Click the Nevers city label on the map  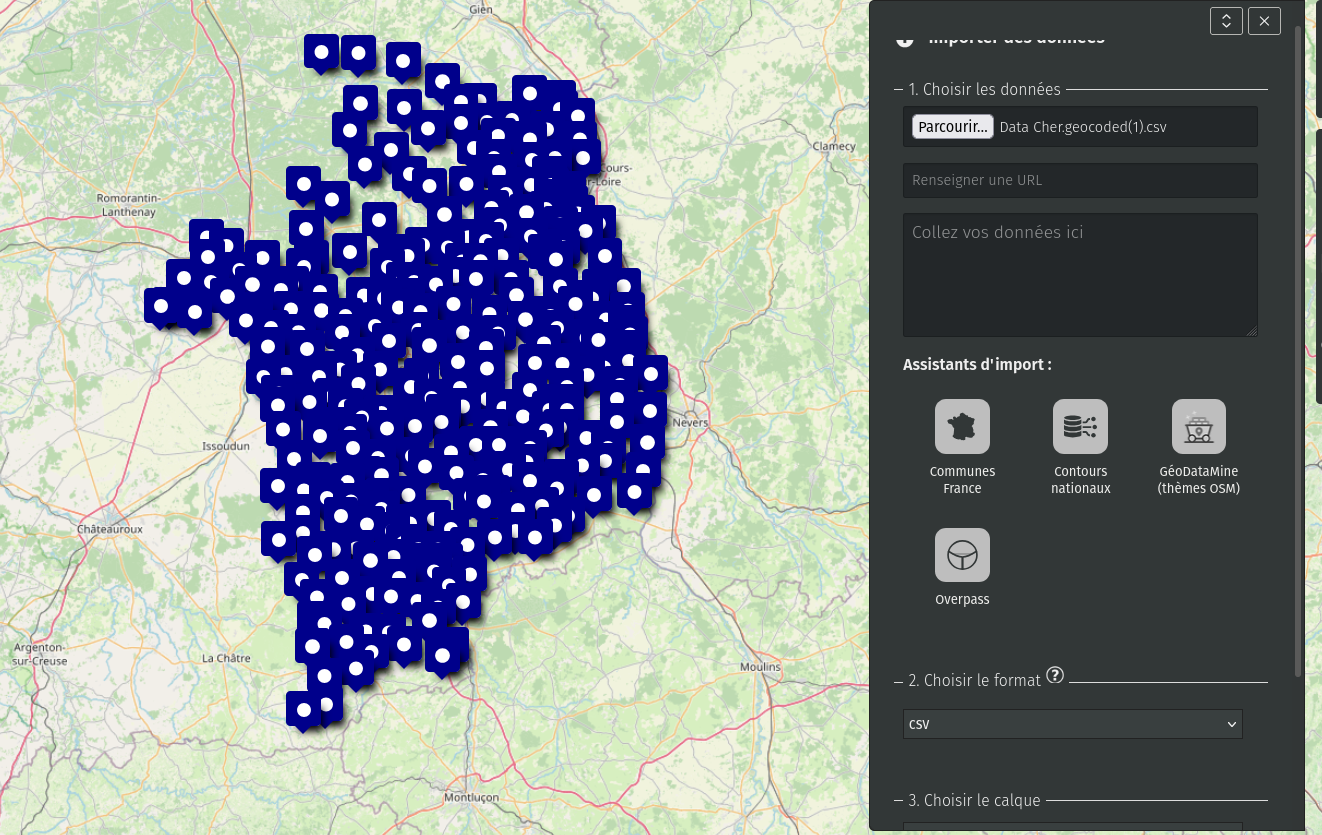coord(690,423)
